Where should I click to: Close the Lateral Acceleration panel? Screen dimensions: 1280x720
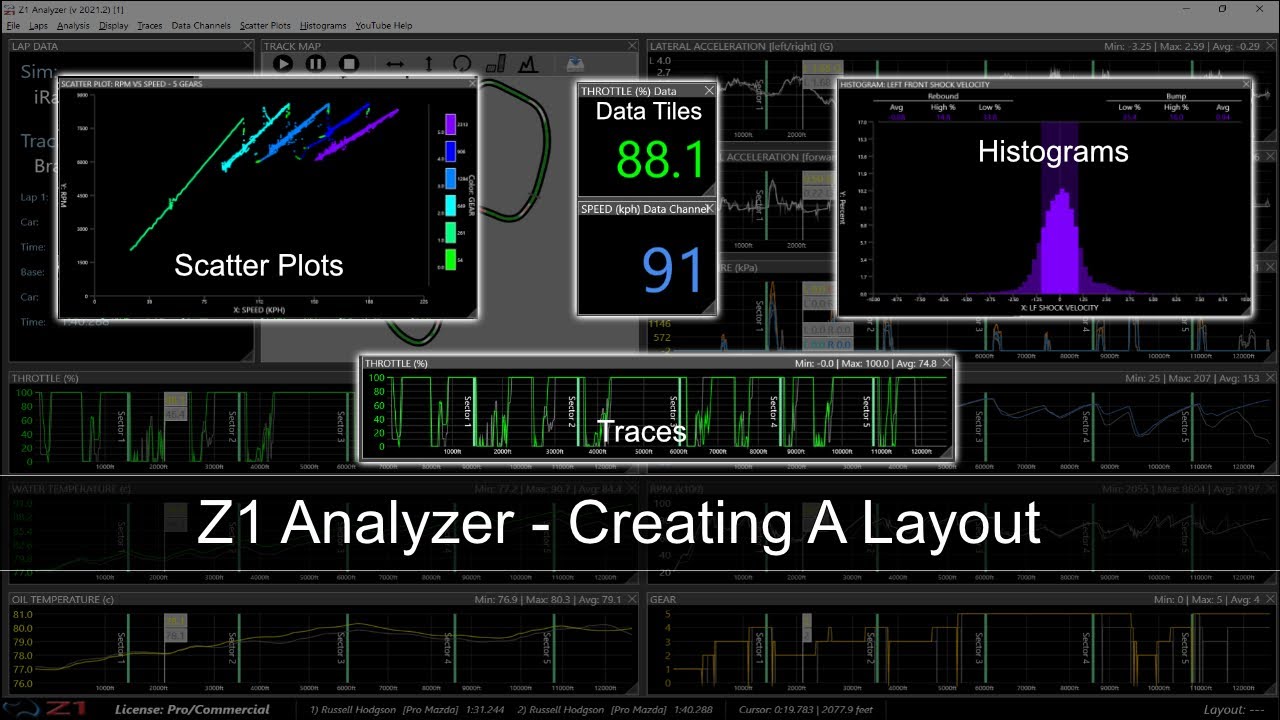click(1270, 46)
